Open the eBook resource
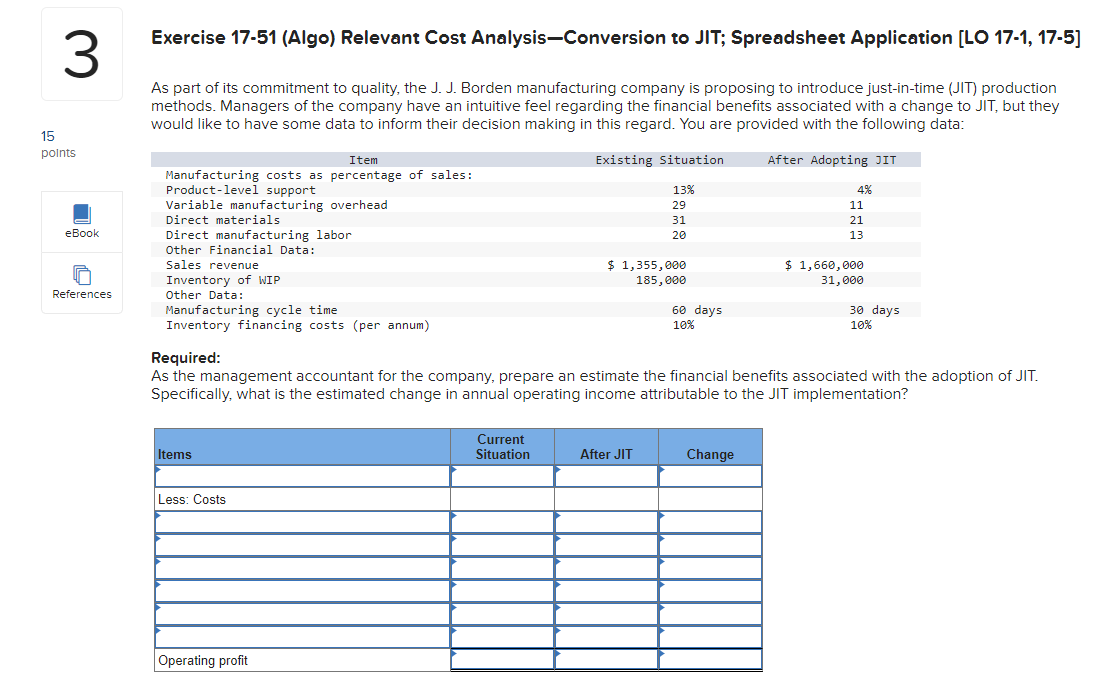Viewport: 1102px width, 678px height. (x=81, y=221)
